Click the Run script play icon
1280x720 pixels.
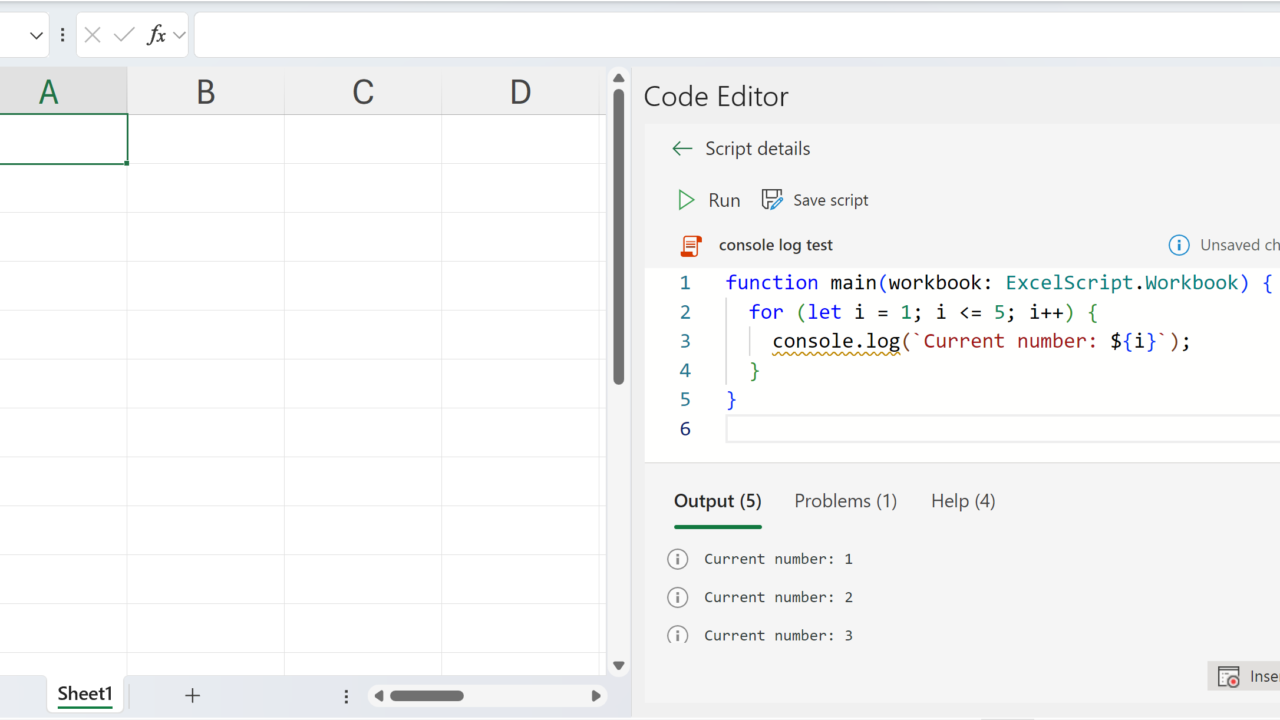[x=686, y=200]
